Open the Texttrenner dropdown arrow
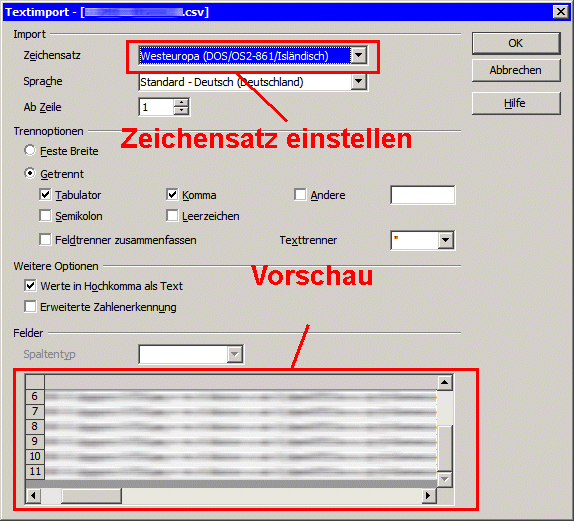The image size is (574, 521). (446, 240)
